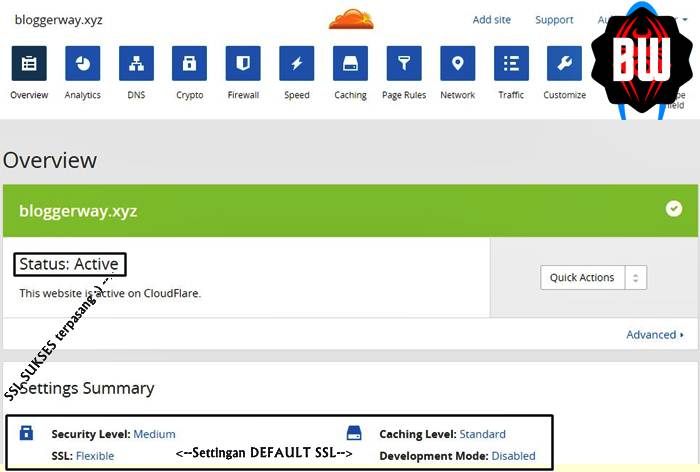Image resolution: width=700 pixels, height=472 pixels.
Task: Click the bloggerway.xyz green banner title
Action: point(78,211)
